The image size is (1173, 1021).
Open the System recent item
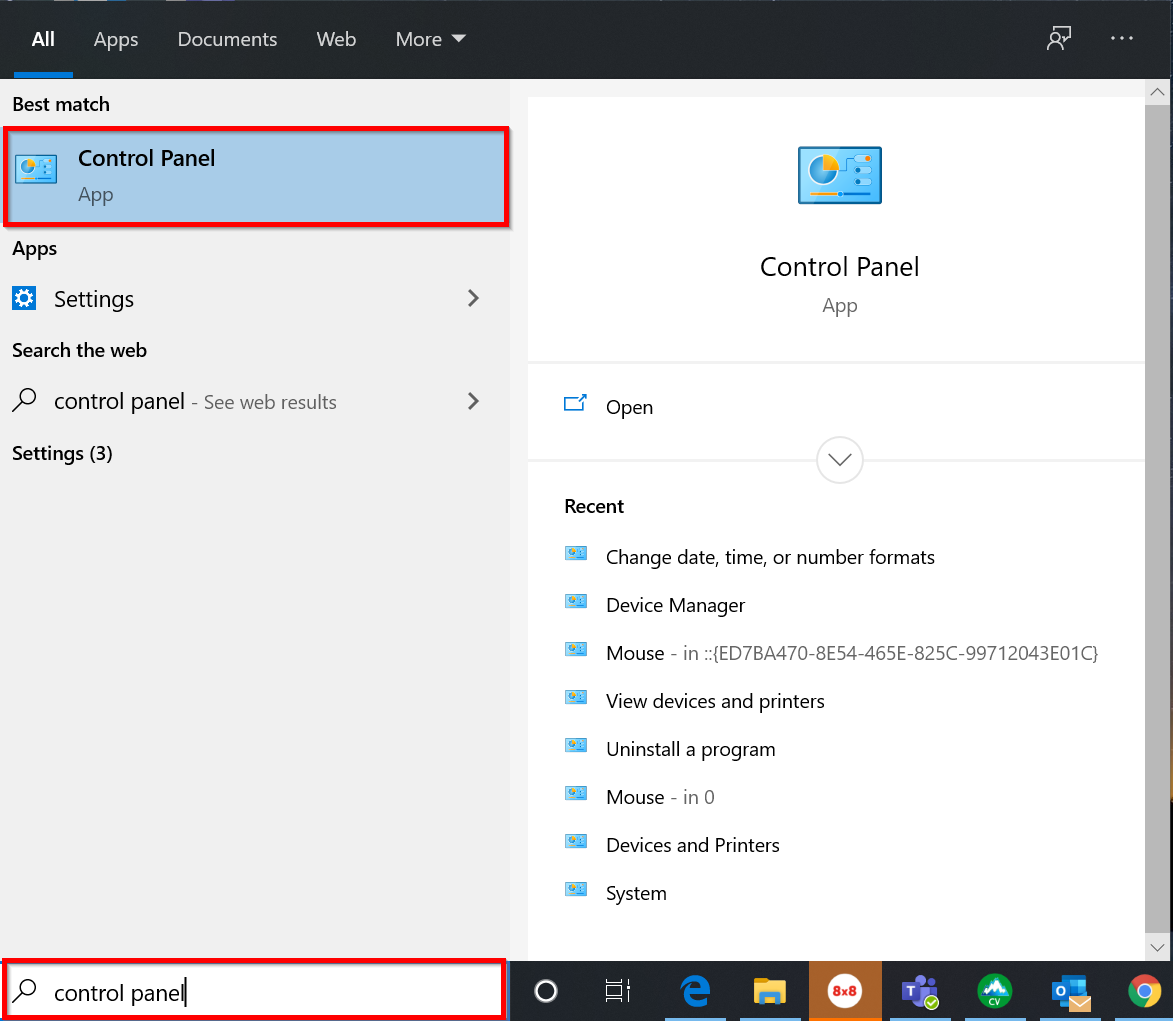tap(636, 893)
